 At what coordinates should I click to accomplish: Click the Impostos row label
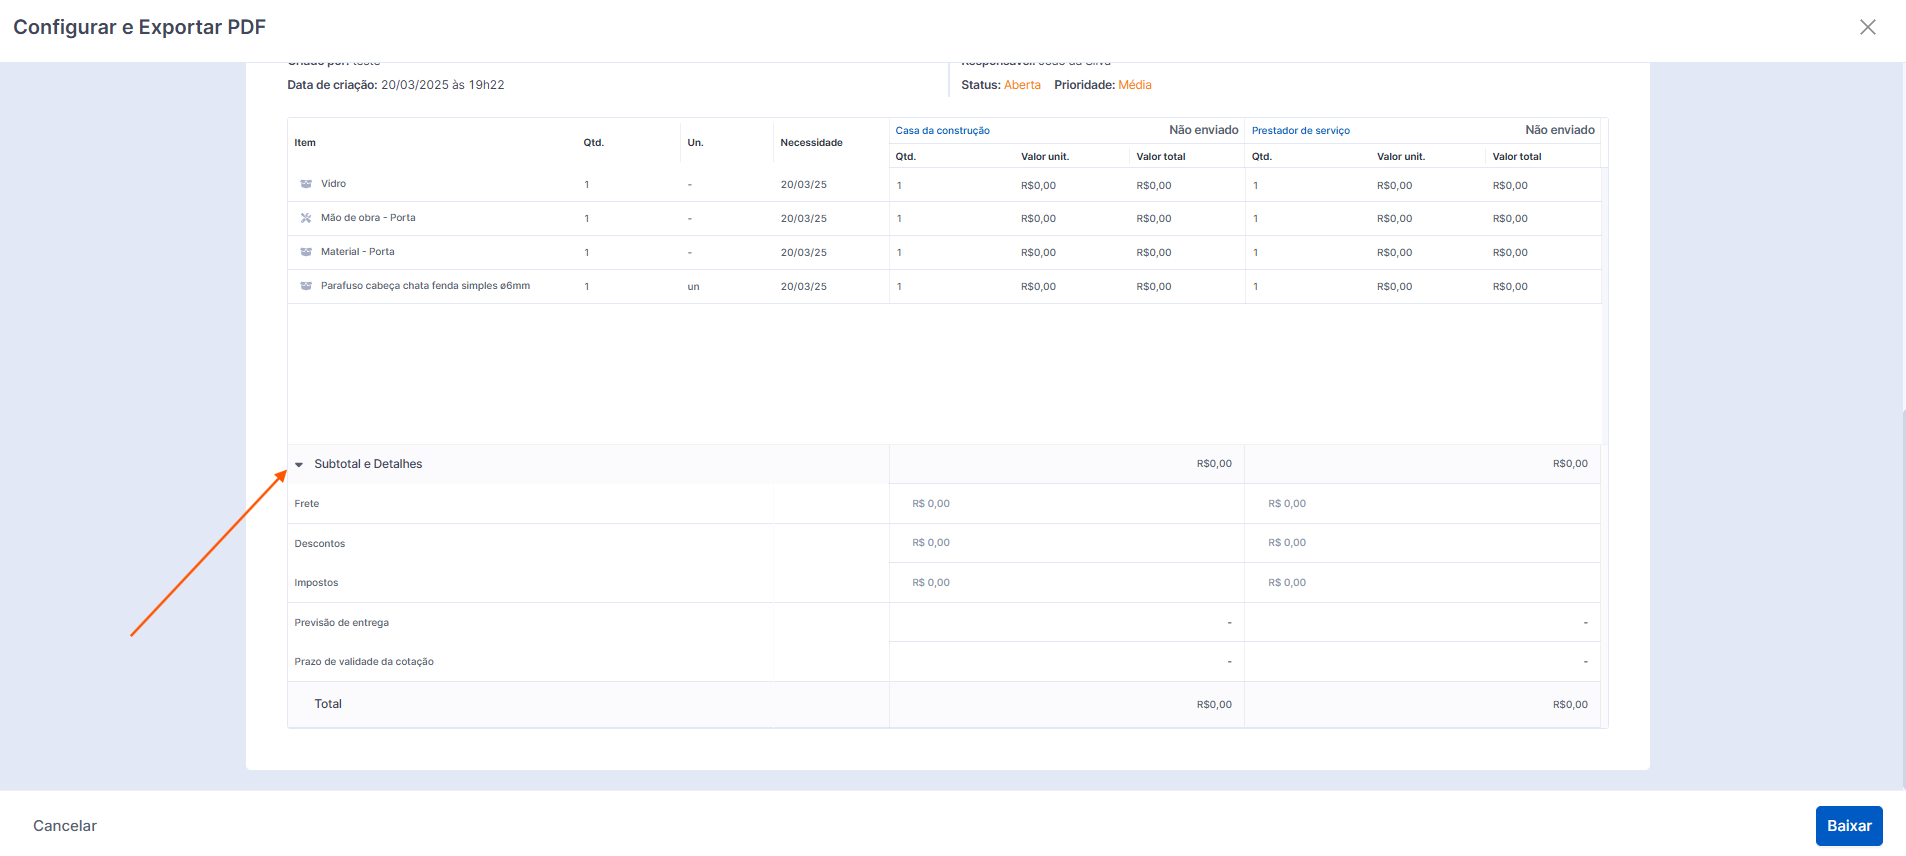(316, 583)
